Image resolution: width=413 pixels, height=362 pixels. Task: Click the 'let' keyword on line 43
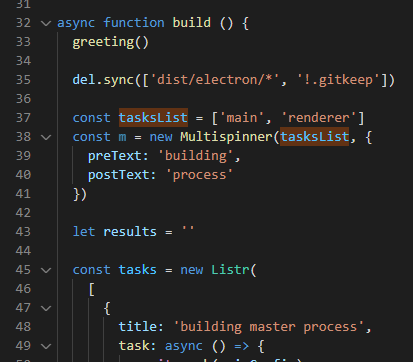click(x=84, y=232)
